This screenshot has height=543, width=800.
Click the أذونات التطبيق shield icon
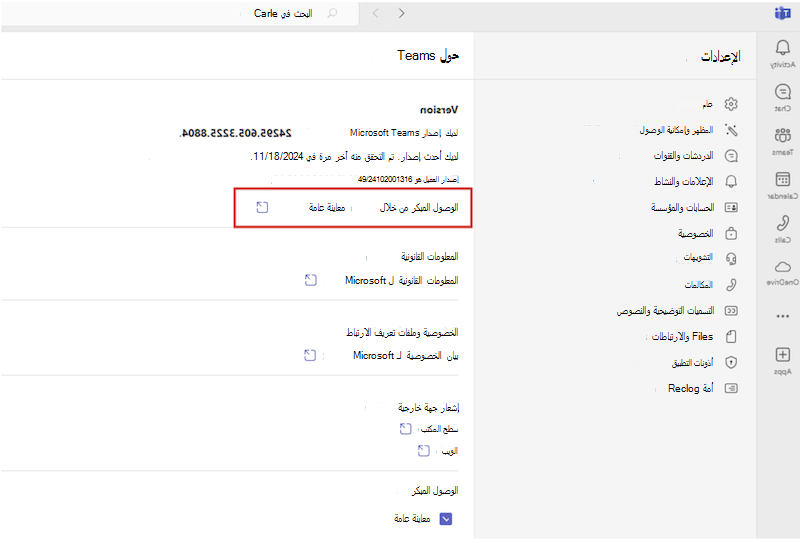pos(731,363)
